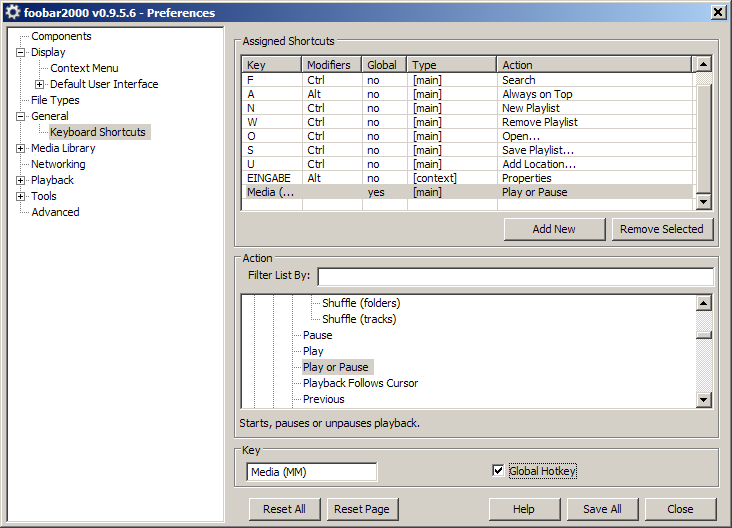This screenshot has width=732, height=528.
Task: Select the Search shortcut row
Action: tap(468, 80)
